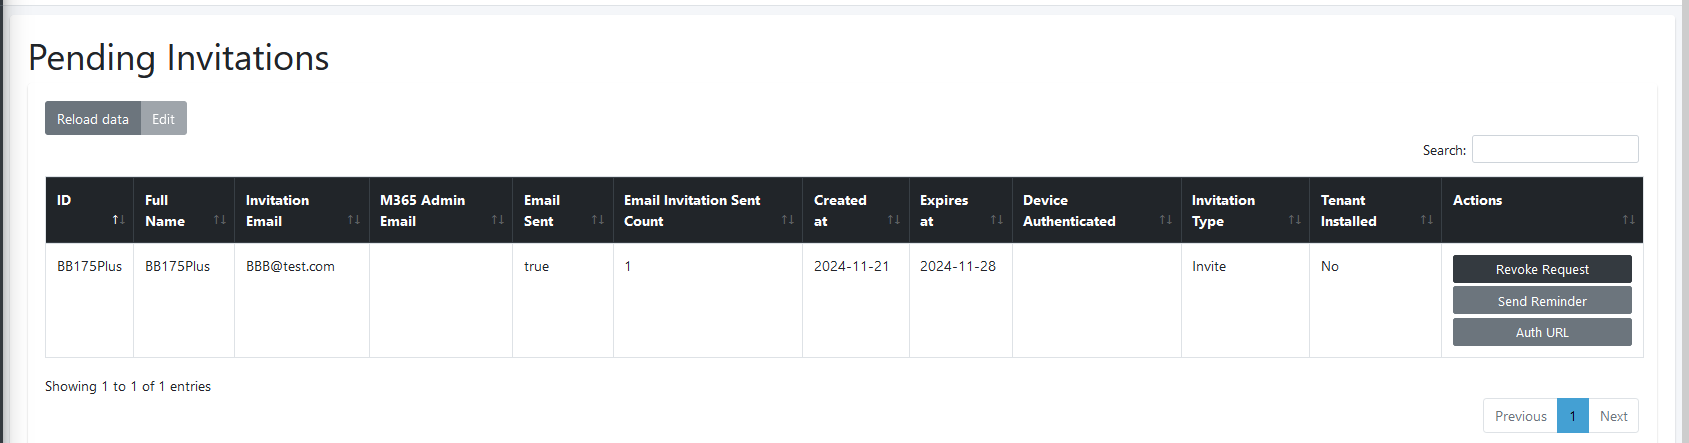Sort by Email Invitation Sent Count arrows
The width and height of the screenshot is (1689, 443).
click(787, 220)
